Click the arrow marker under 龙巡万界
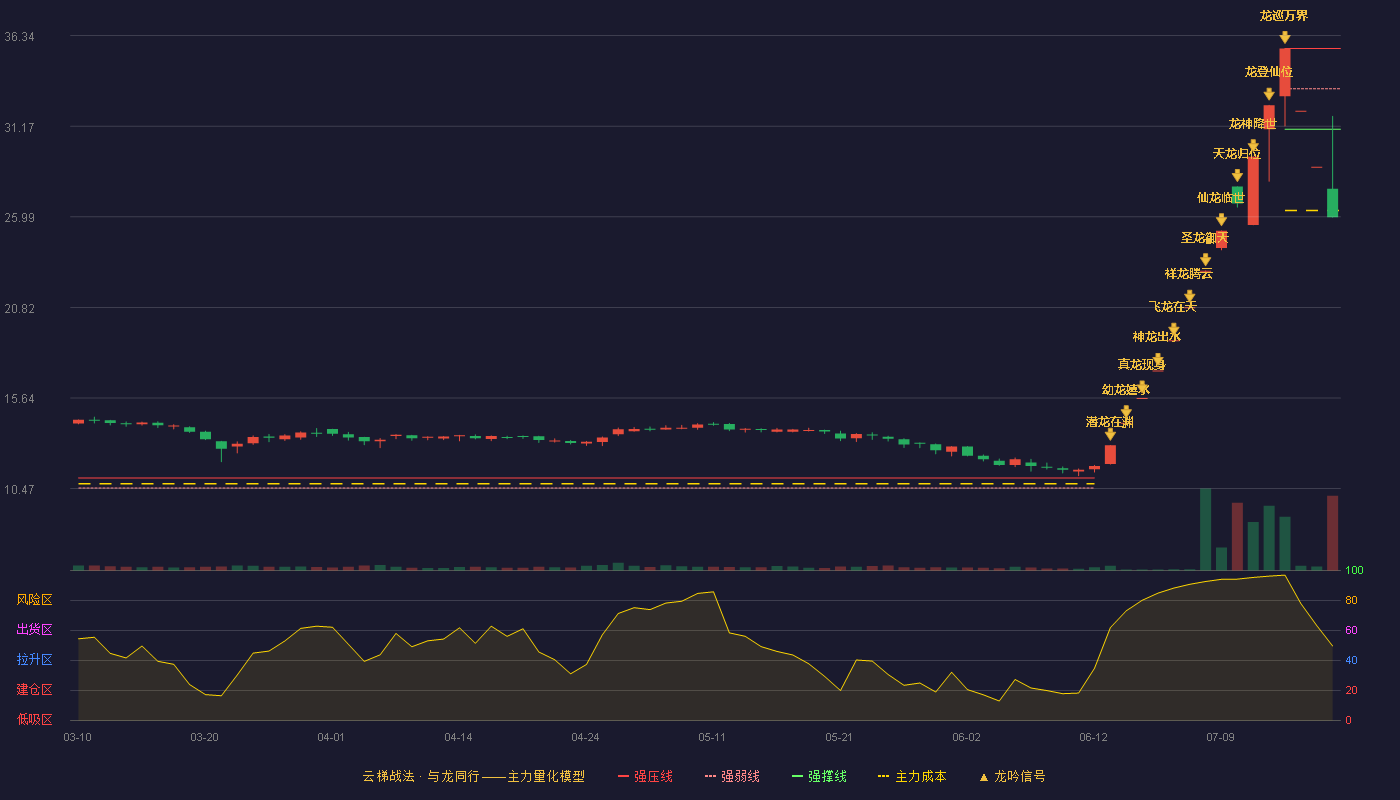The height and width of the screenshot is (800, 1400). point(1285,37)
